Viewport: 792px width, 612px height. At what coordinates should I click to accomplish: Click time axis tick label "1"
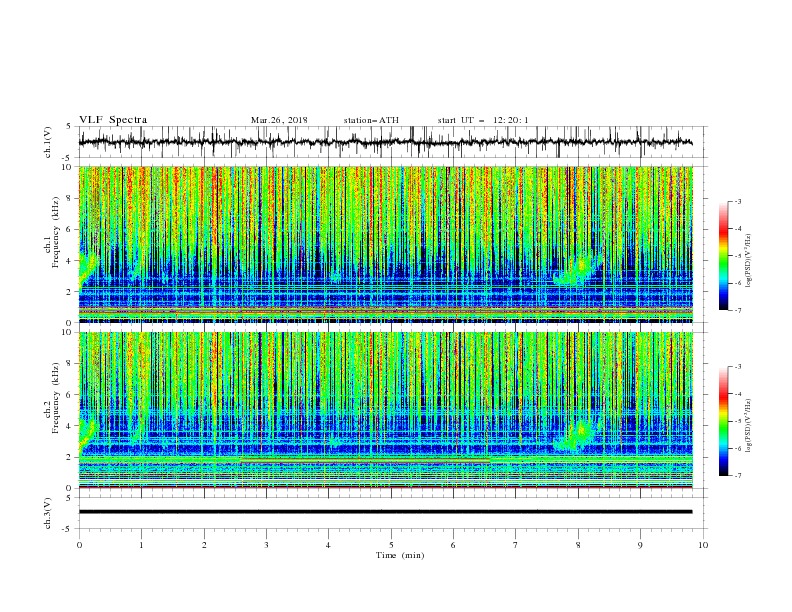coord(141,545)
